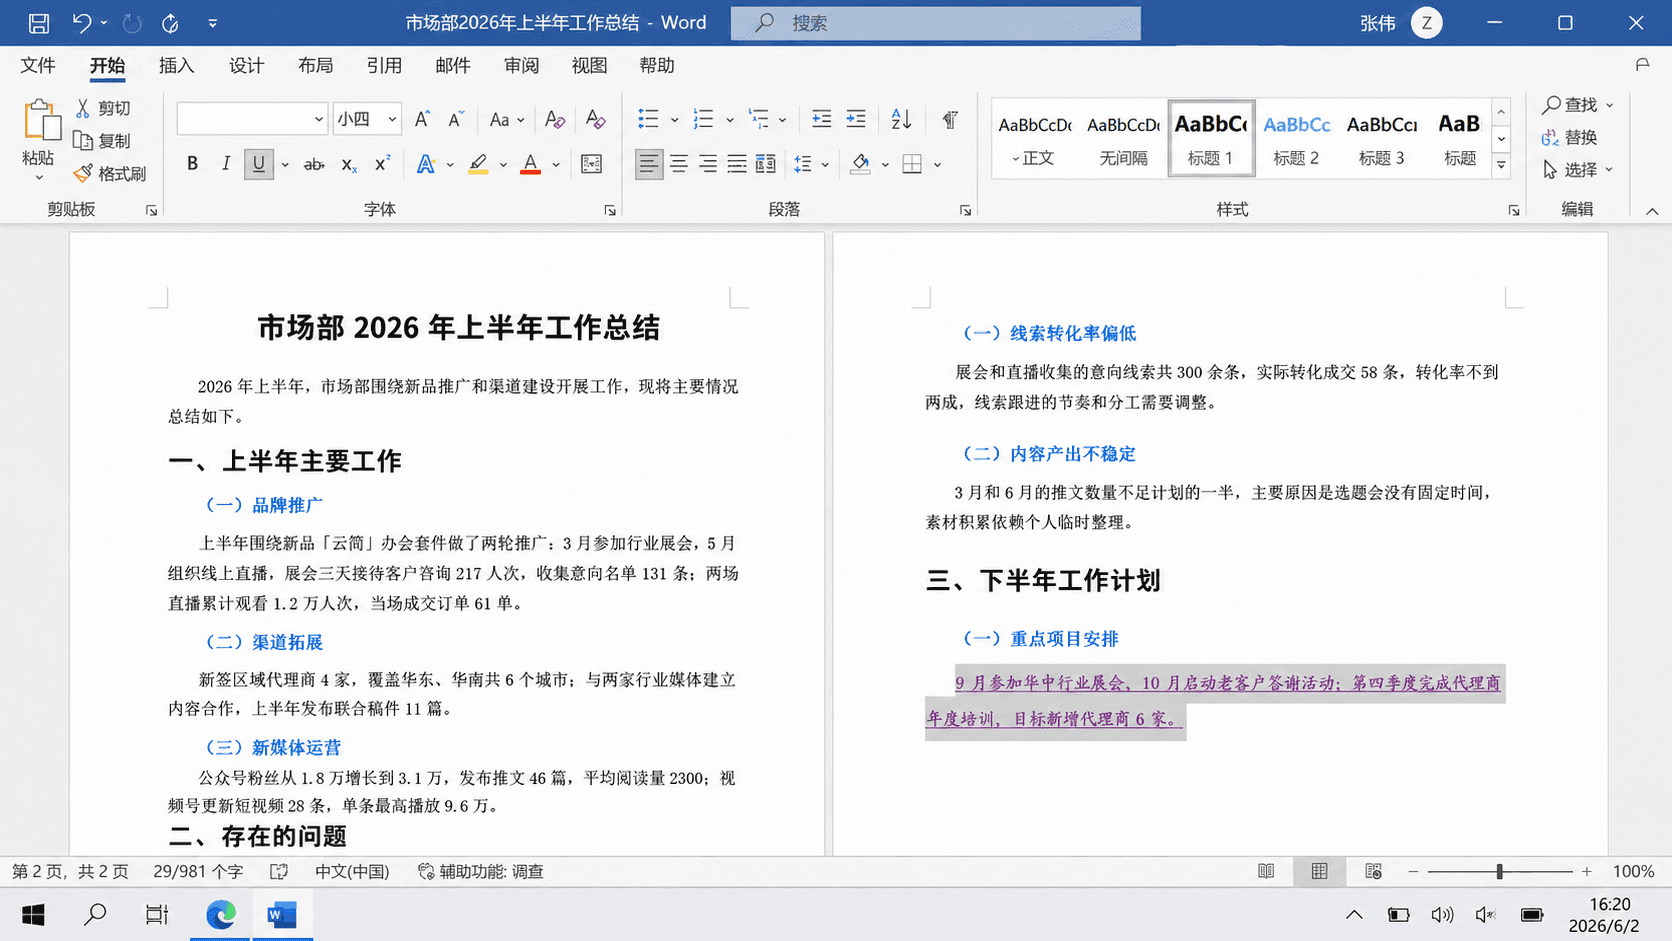Decrease paragraph indent

click(821, 119)
